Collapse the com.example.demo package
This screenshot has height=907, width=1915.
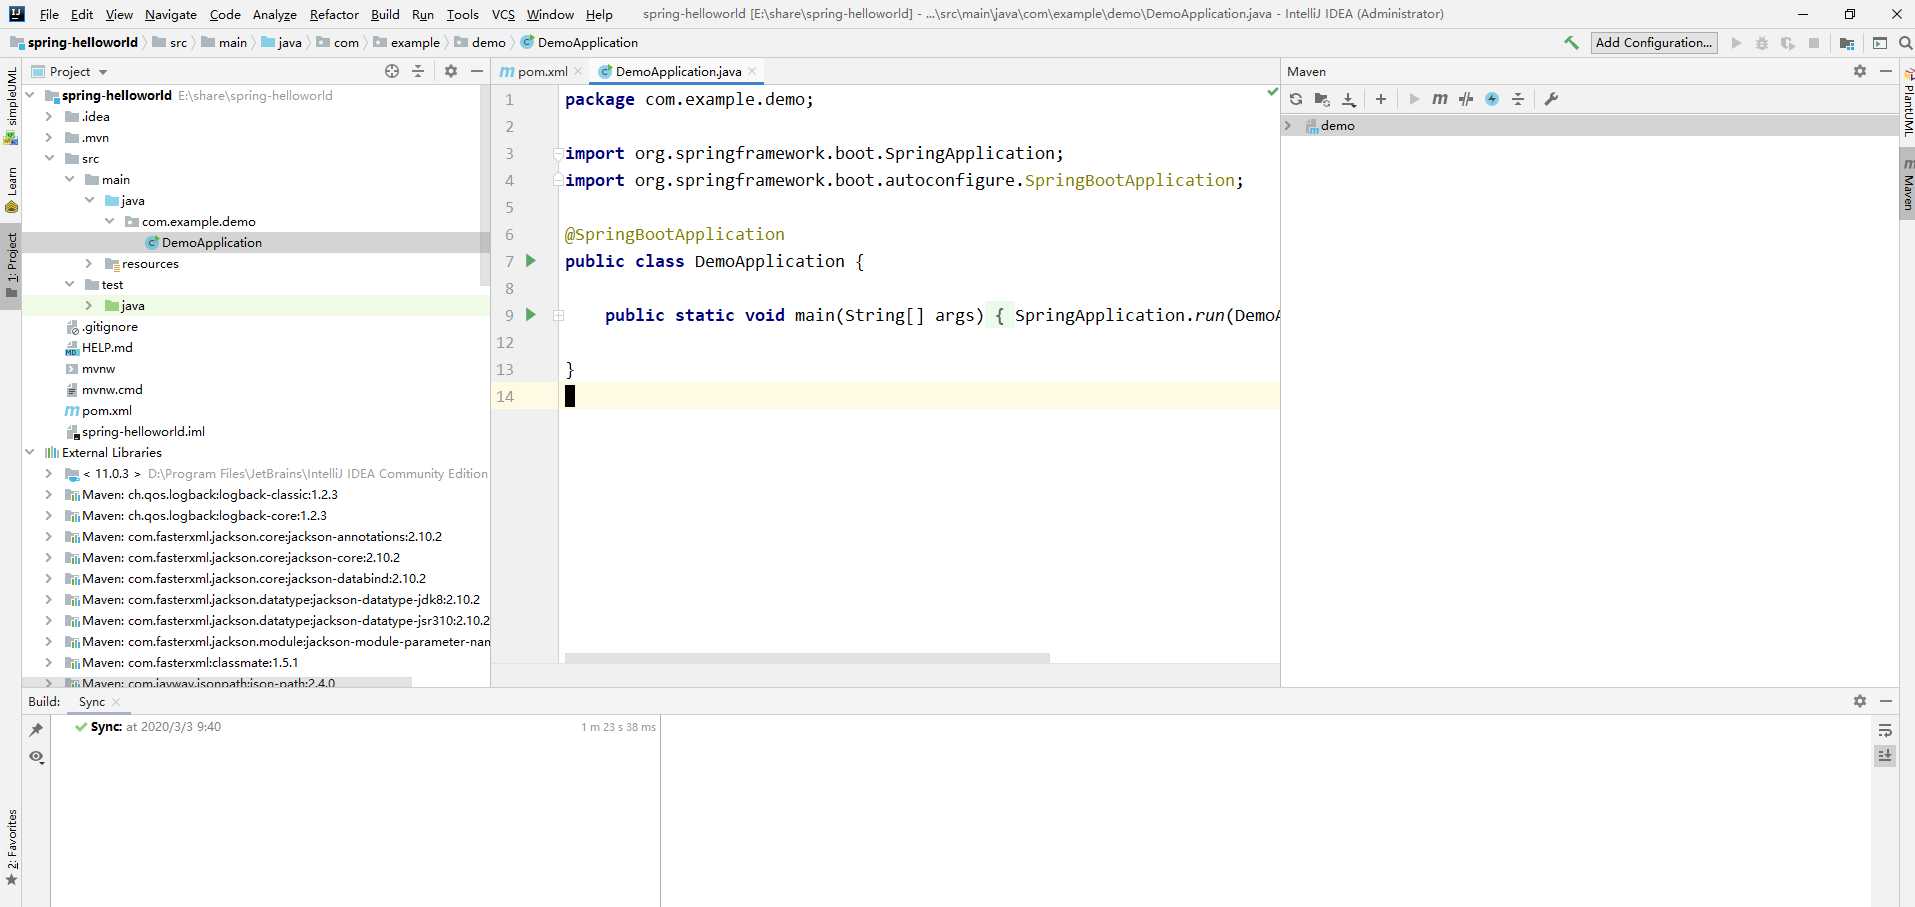click(109, 222)
